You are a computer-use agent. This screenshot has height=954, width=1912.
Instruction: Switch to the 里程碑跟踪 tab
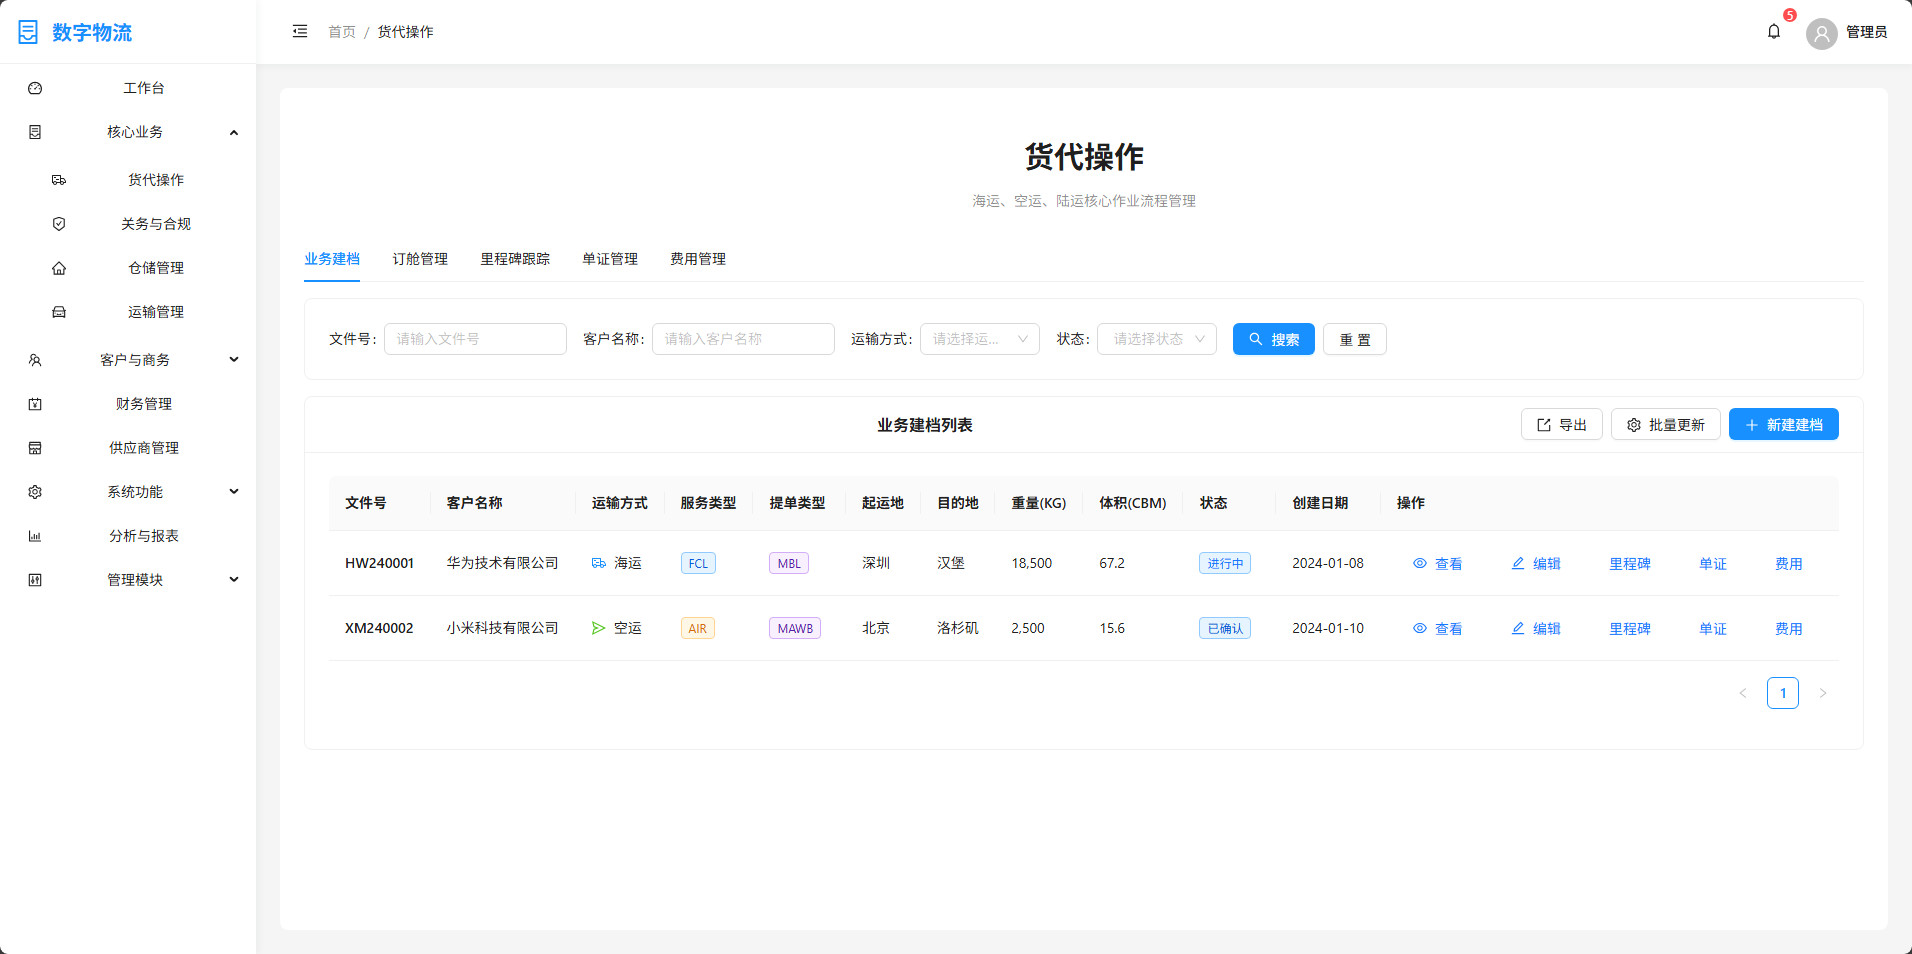[x=515, y=259]
